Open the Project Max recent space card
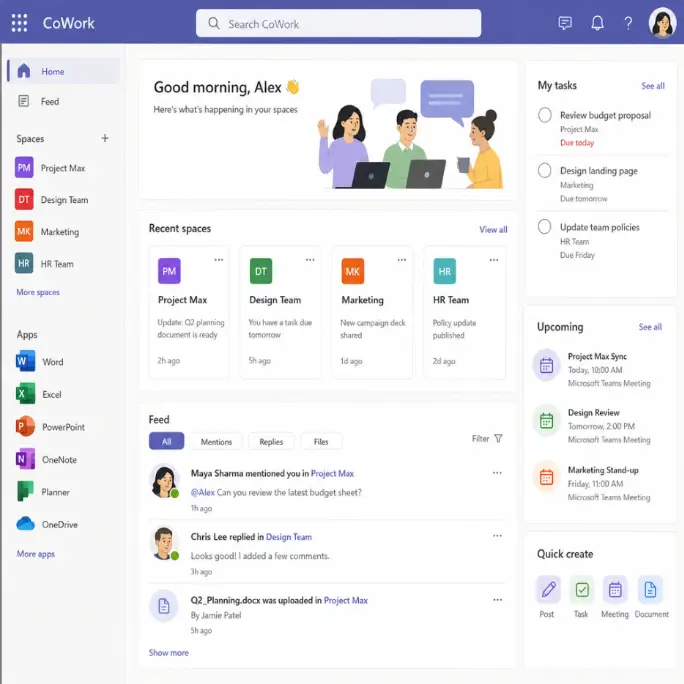Screen dimensions: 684x684 [189, 312]
